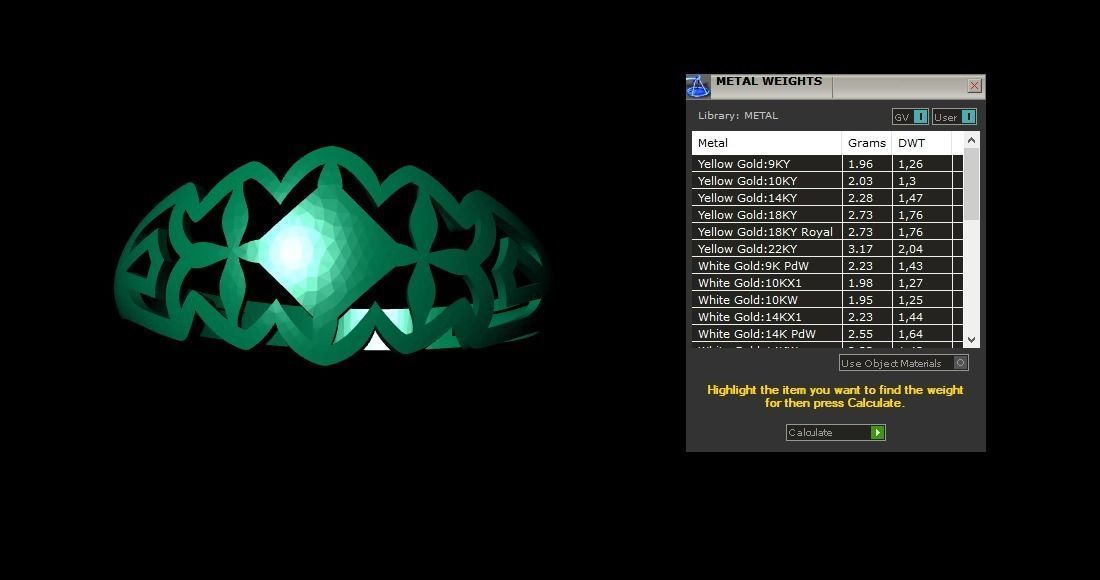Click the metal list scroll down arrow
The height and width of the screenshot is (580, 1100).
[972, 340]
